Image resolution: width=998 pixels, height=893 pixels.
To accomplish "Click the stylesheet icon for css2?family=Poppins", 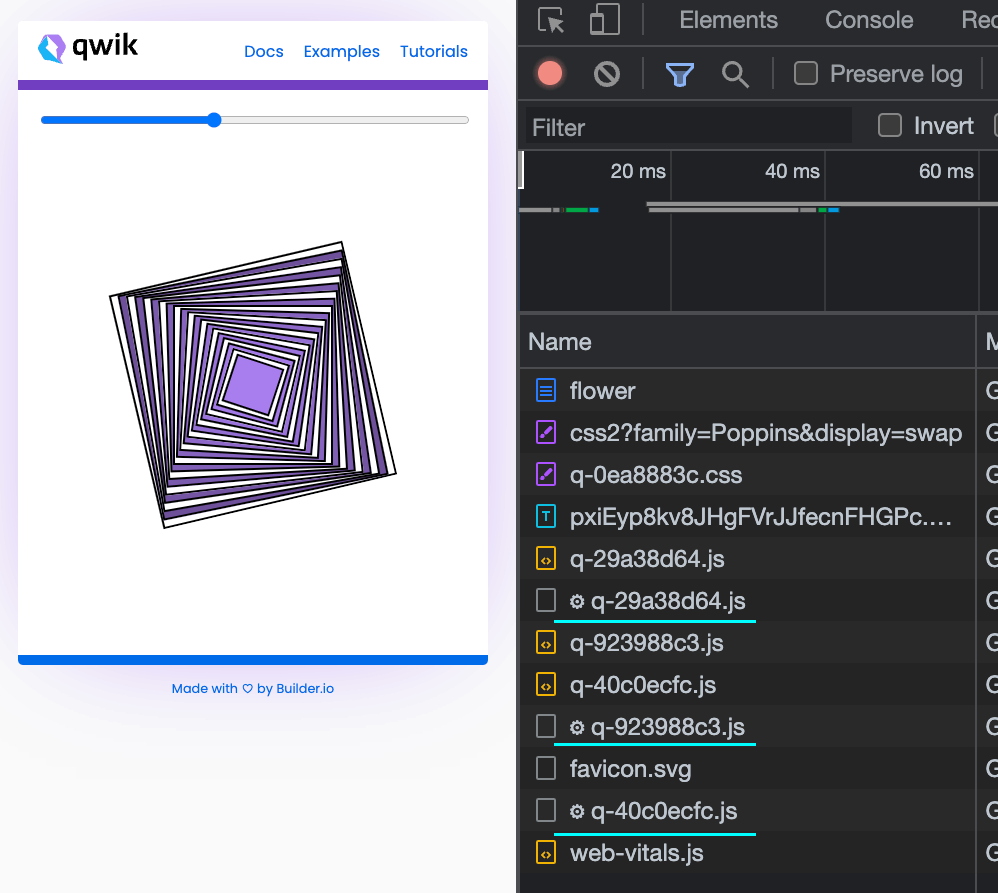I will click(x=545, y=432).
